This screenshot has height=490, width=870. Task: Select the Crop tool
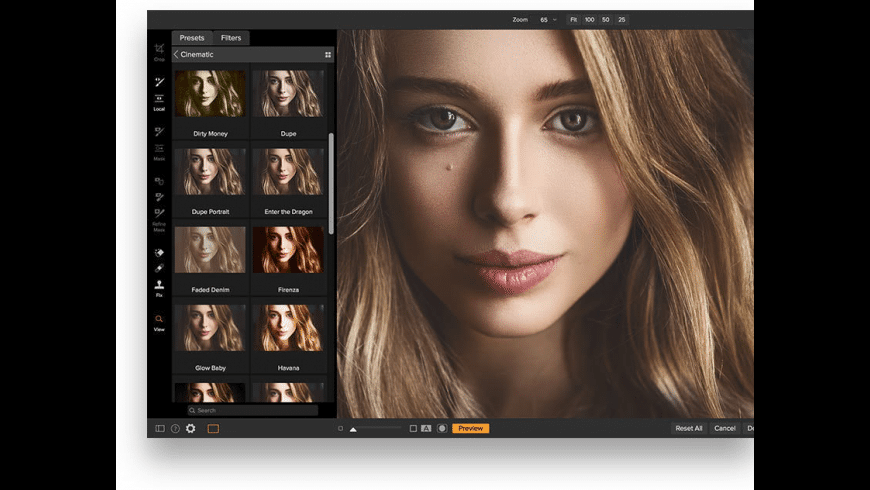(x=159, y=49)
